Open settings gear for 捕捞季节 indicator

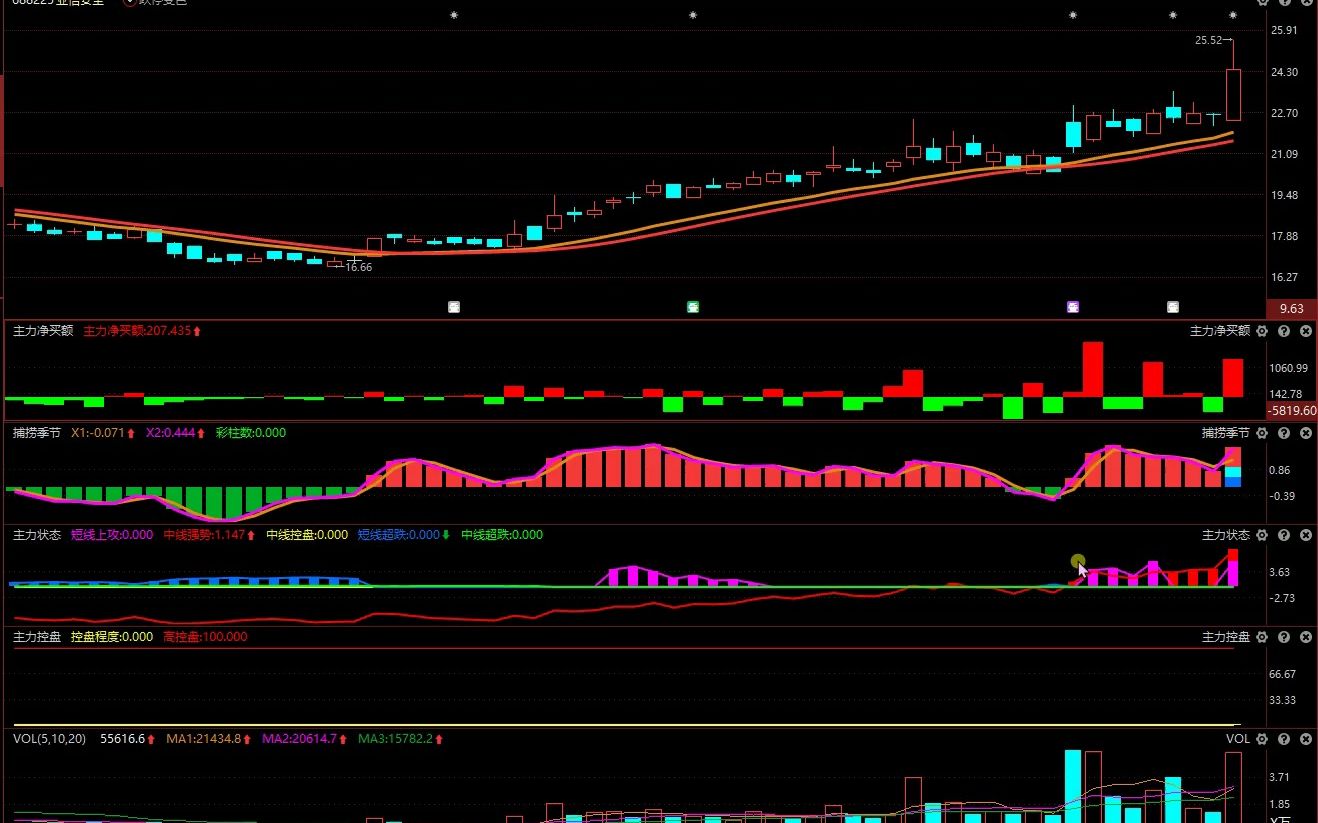1262,433
